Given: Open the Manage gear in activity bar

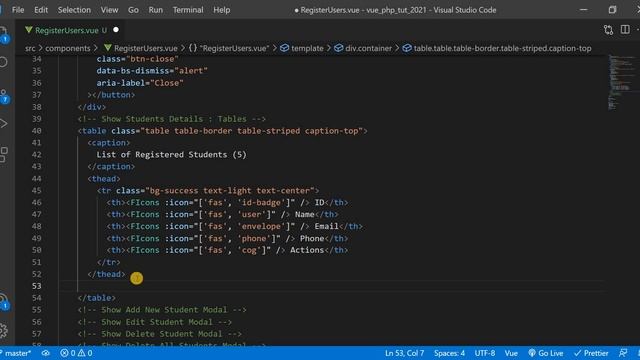Looking at the screenshot, I should tap(4, 330).
